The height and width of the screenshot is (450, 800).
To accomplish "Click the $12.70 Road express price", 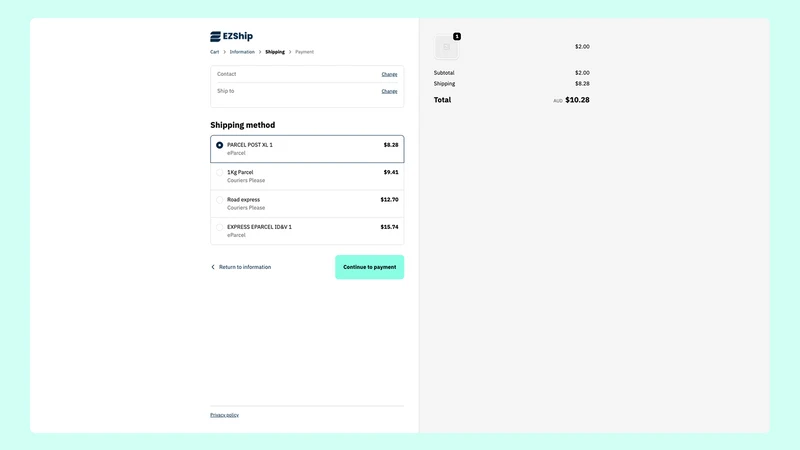I will tap(389, 199).
